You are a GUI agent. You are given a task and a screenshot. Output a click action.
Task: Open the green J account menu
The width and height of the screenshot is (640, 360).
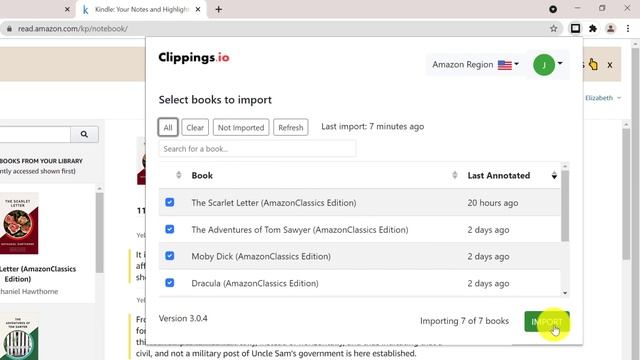pyautogui.click(x=548, y=64)
